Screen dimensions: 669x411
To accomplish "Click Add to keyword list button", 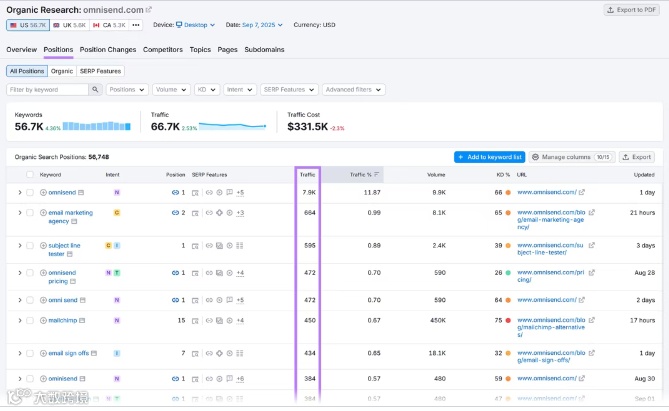I will (x=489, y=157).
